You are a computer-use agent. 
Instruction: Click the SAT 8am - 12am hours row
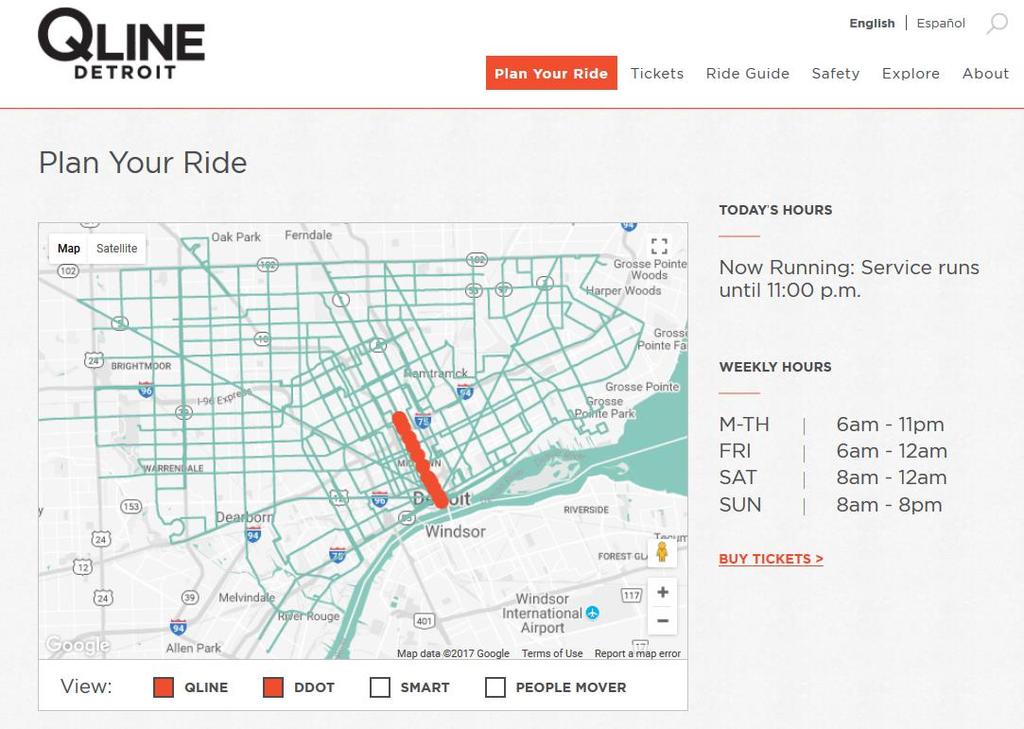(833, 478)
